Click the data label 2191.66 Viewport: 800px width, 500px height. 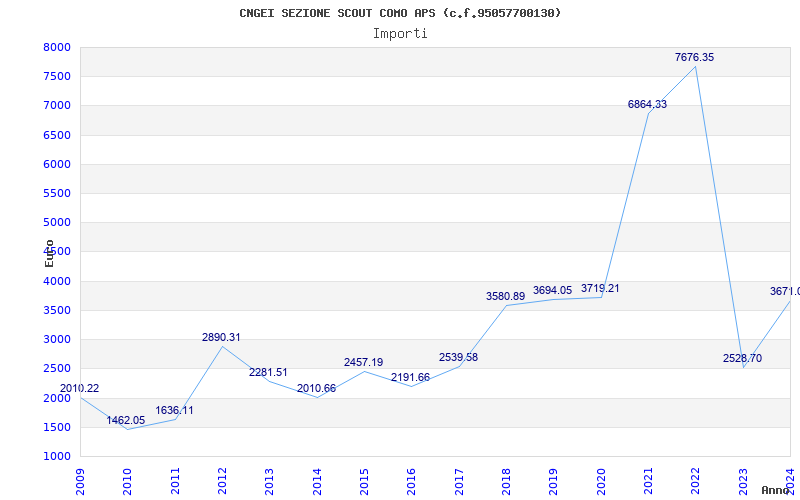(x=411, y=378)
